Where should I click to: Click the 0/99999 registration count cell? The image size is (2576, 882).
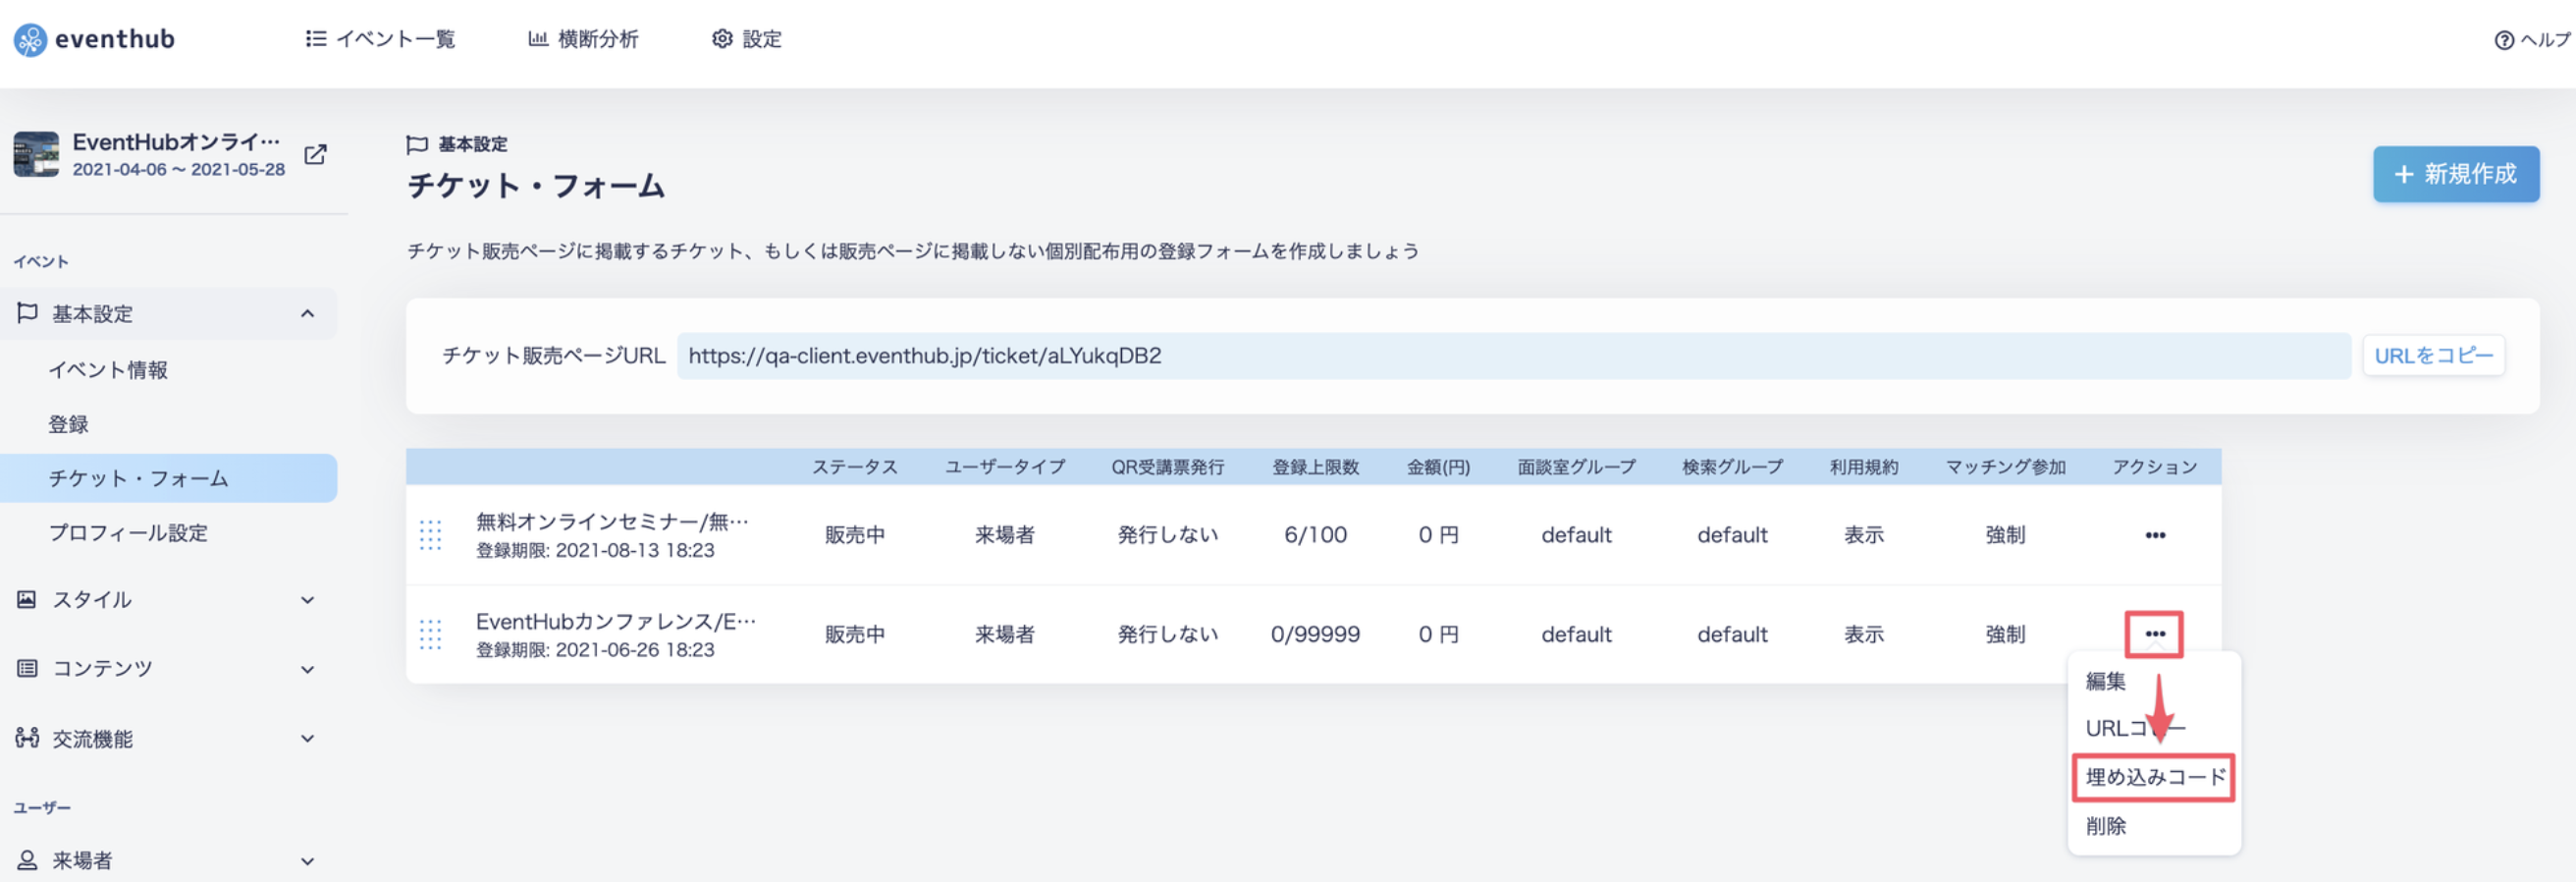[1315, 634]
